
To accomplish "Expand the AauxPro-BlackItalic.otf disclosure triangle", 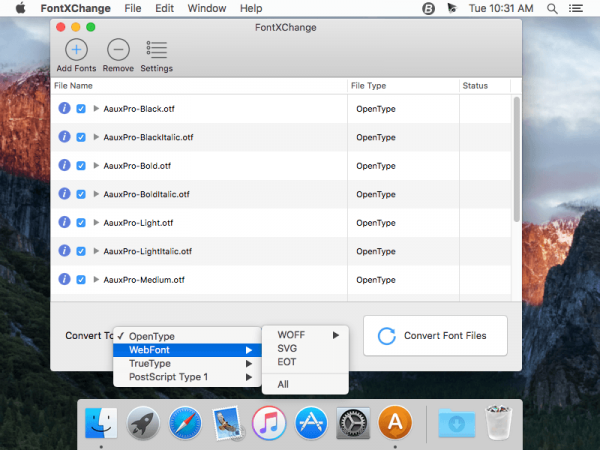I will [x=96, y=137].
